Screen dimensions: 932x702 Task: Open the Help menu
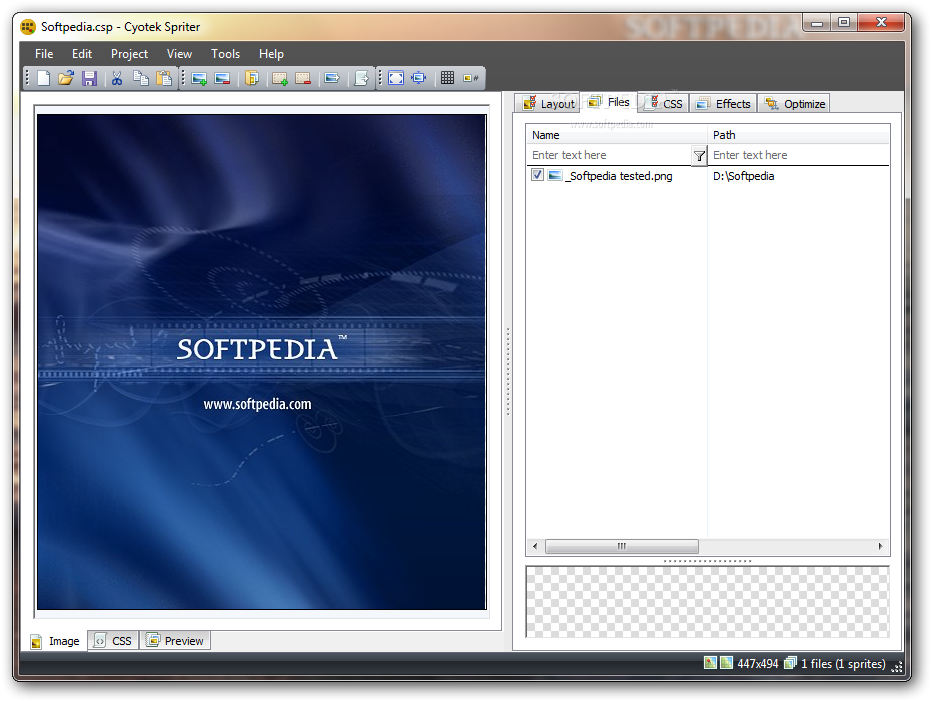[x=271, y=54]
